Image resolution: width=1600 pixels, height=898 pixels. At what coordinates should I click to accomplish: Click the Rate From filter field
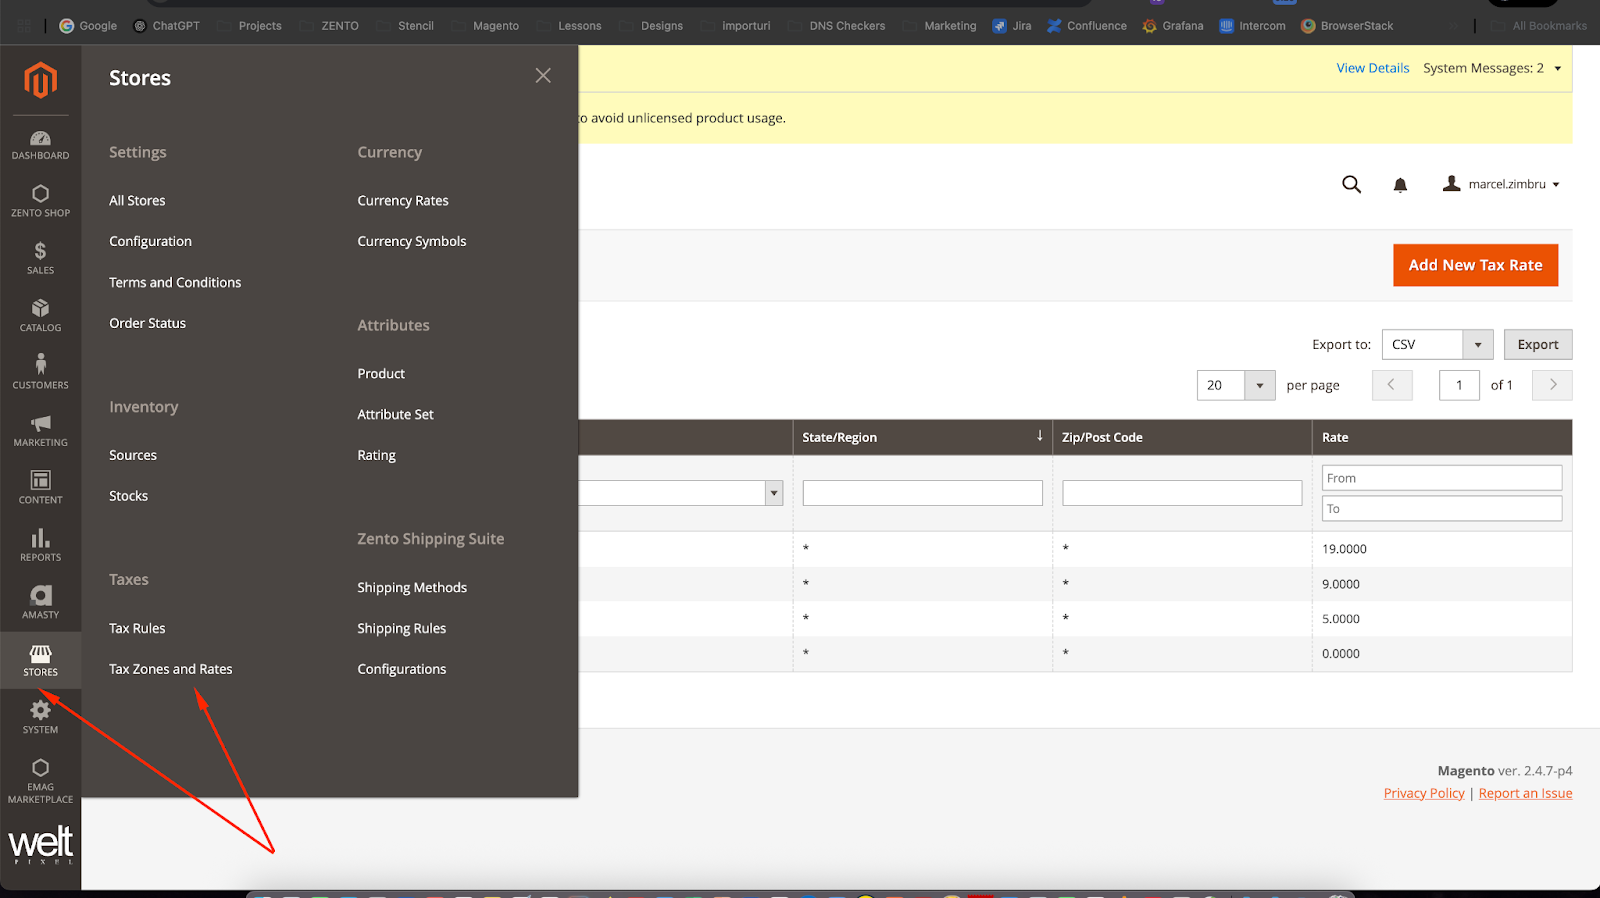point(1441,478)
